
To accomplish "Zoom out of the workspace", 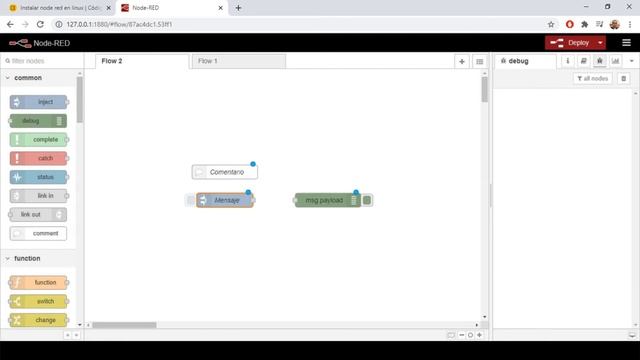I will (462, 335).
